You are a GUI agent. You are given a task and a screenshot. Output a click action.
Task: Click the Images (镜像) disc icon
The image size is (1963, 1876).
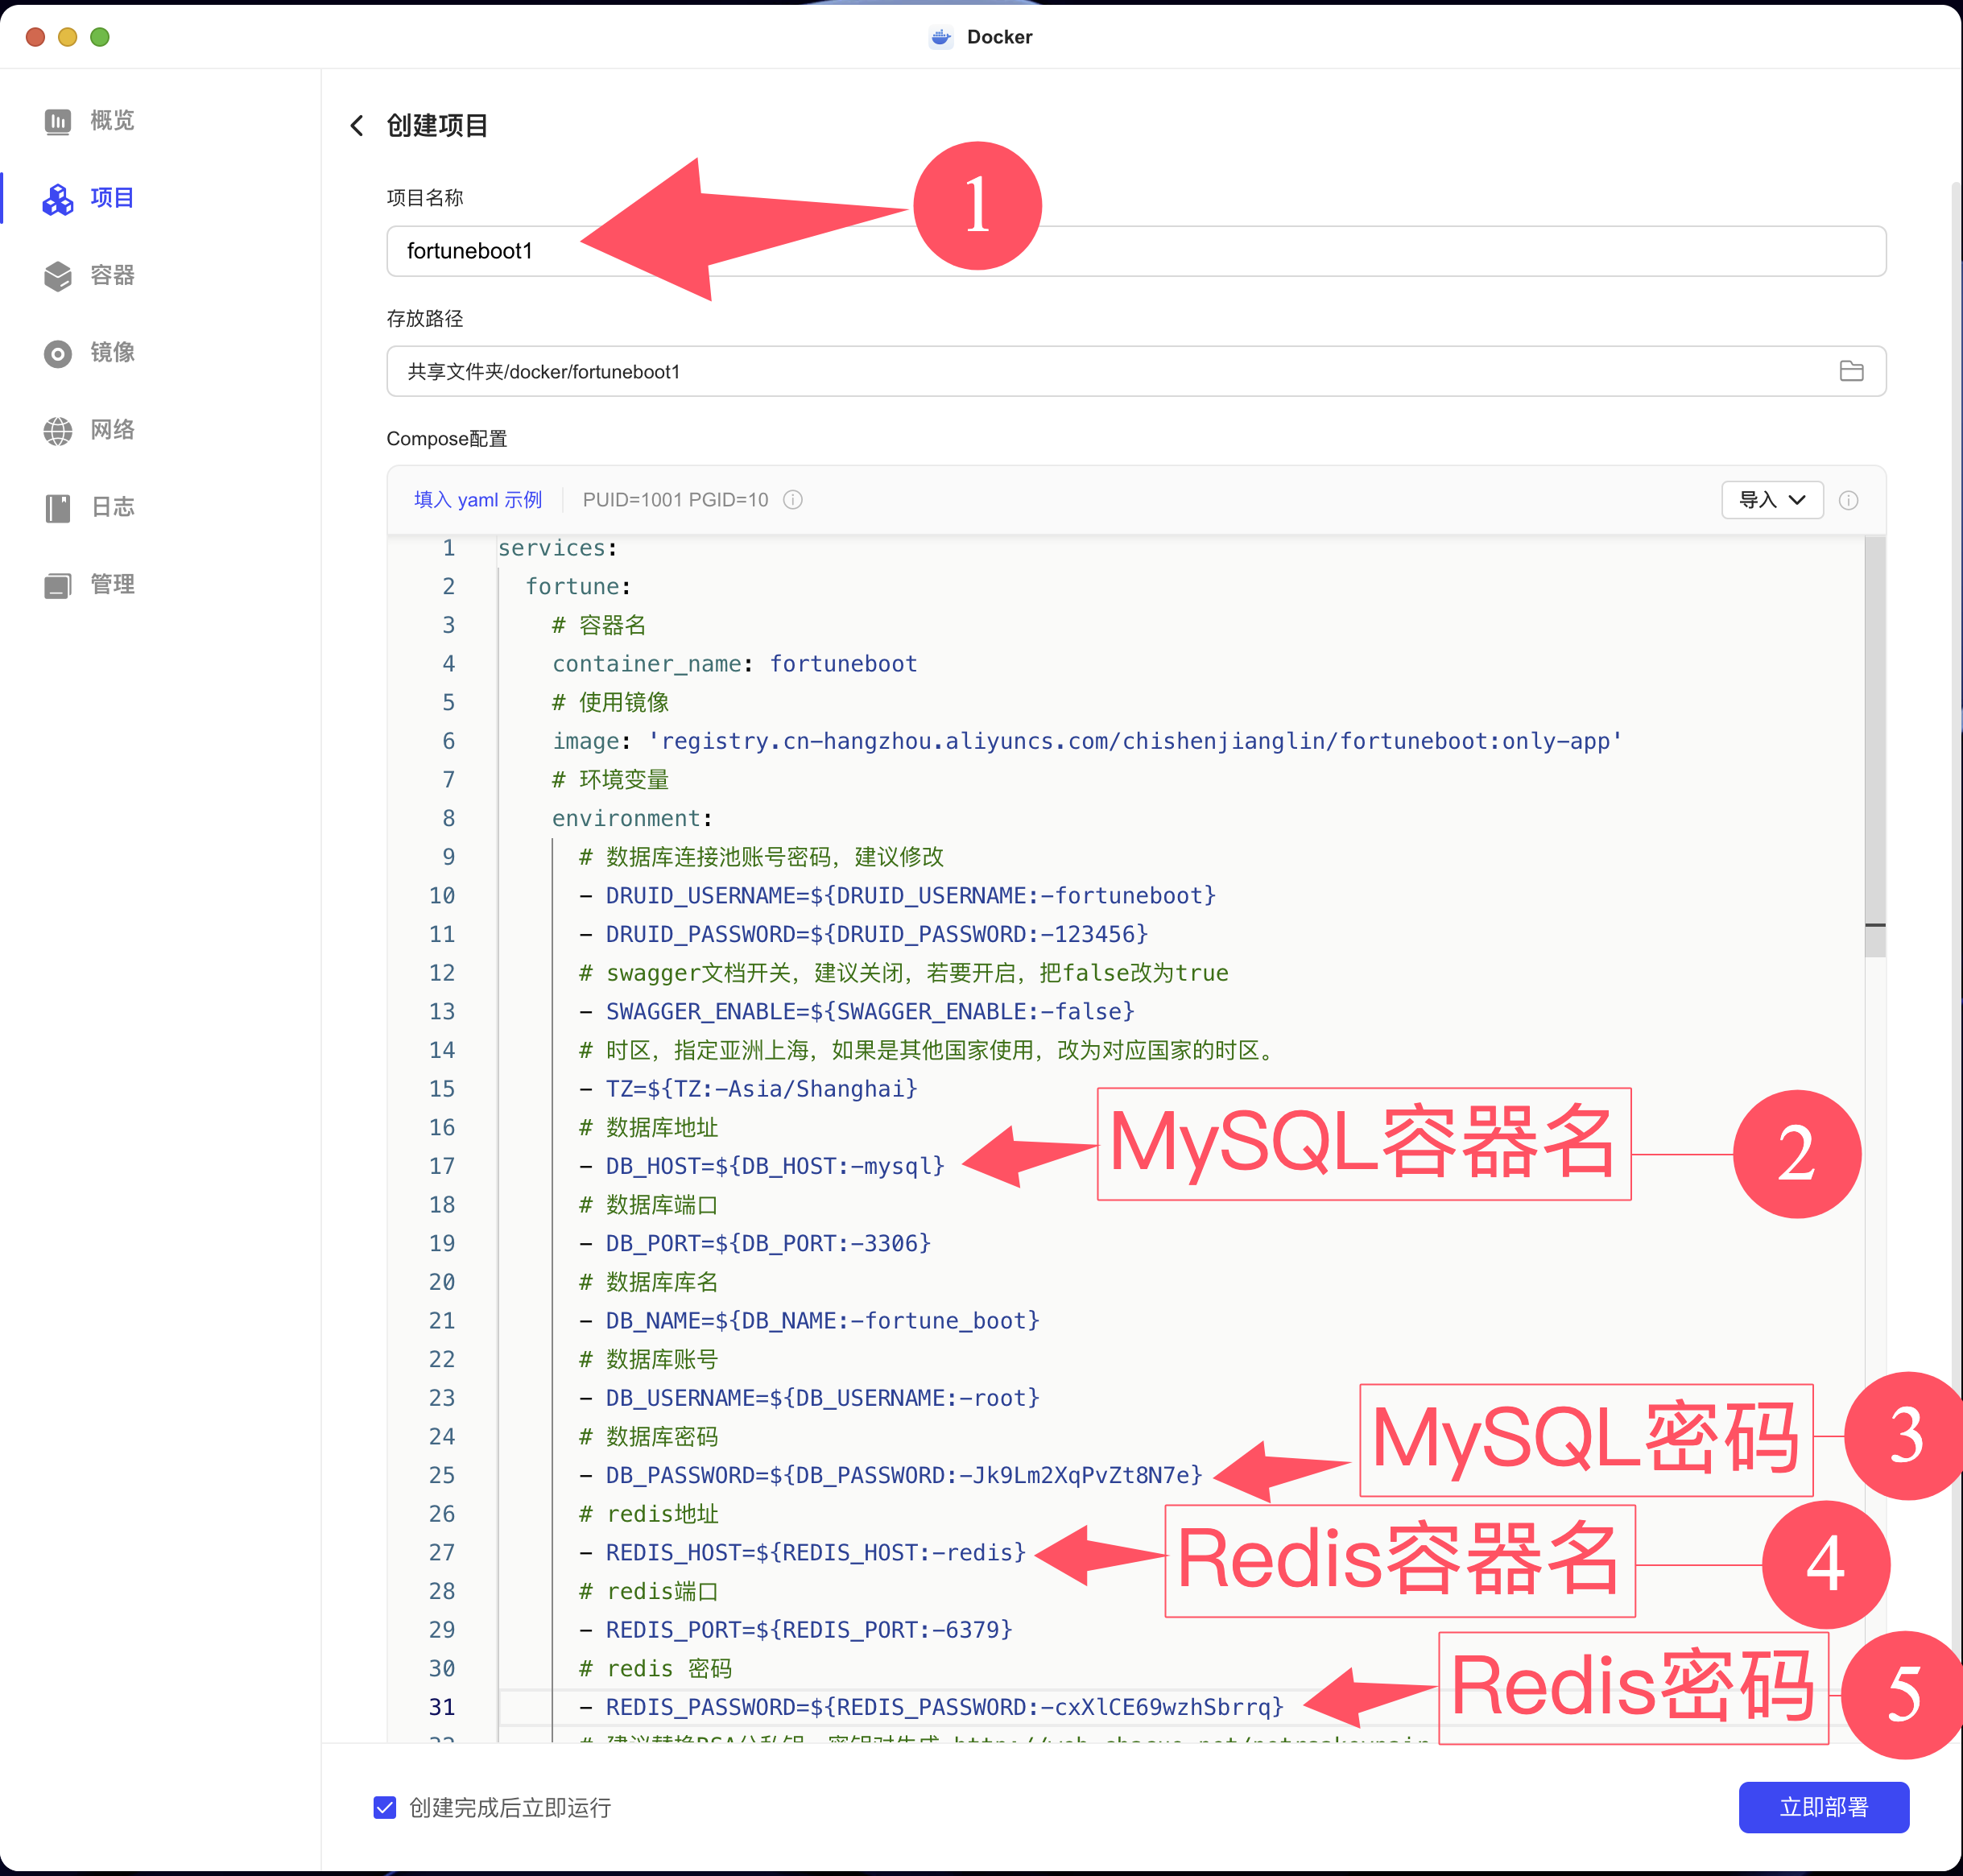tap(58, 353)
